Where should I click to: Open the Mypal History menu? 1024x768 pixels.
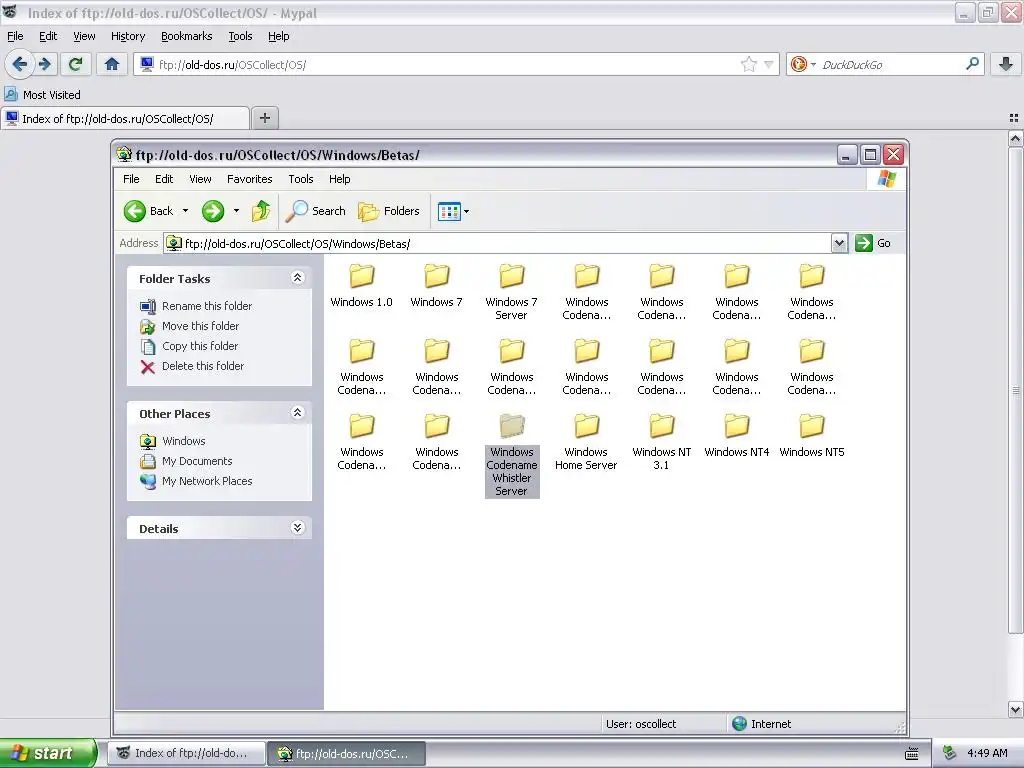click(128, 36)
